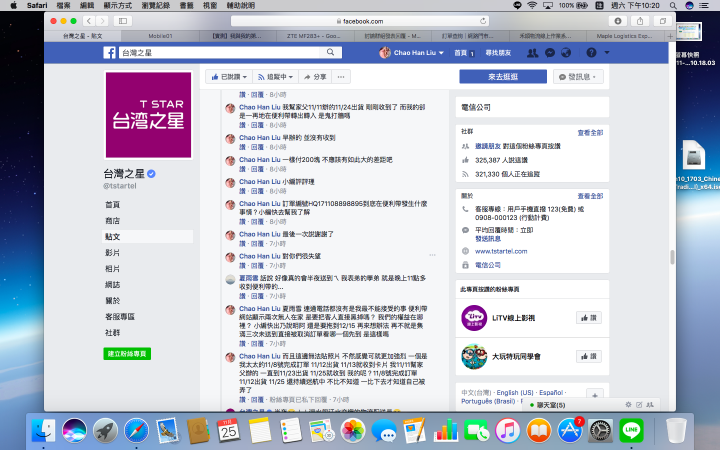Click the 分享 share button

click(x=315, y=77)
